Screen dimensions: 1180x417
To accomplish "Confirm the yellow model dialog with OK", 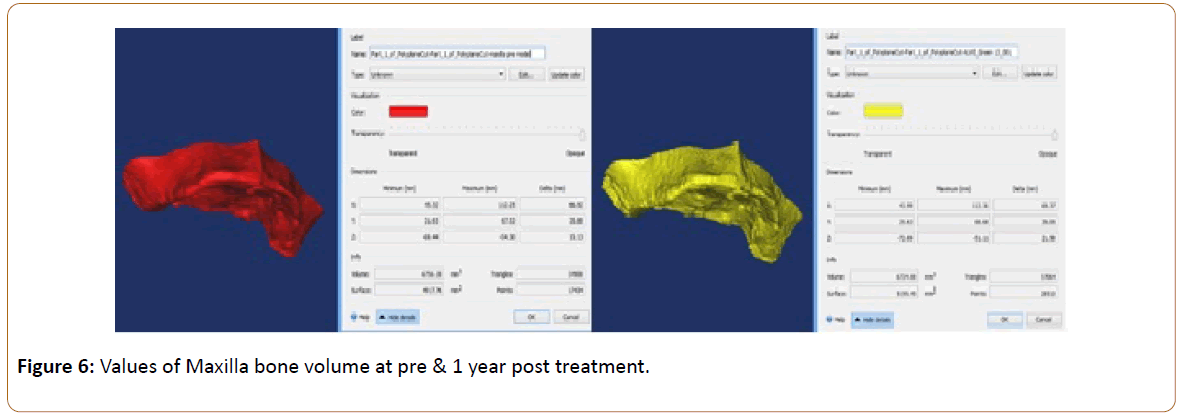I will coord(1005,319).
